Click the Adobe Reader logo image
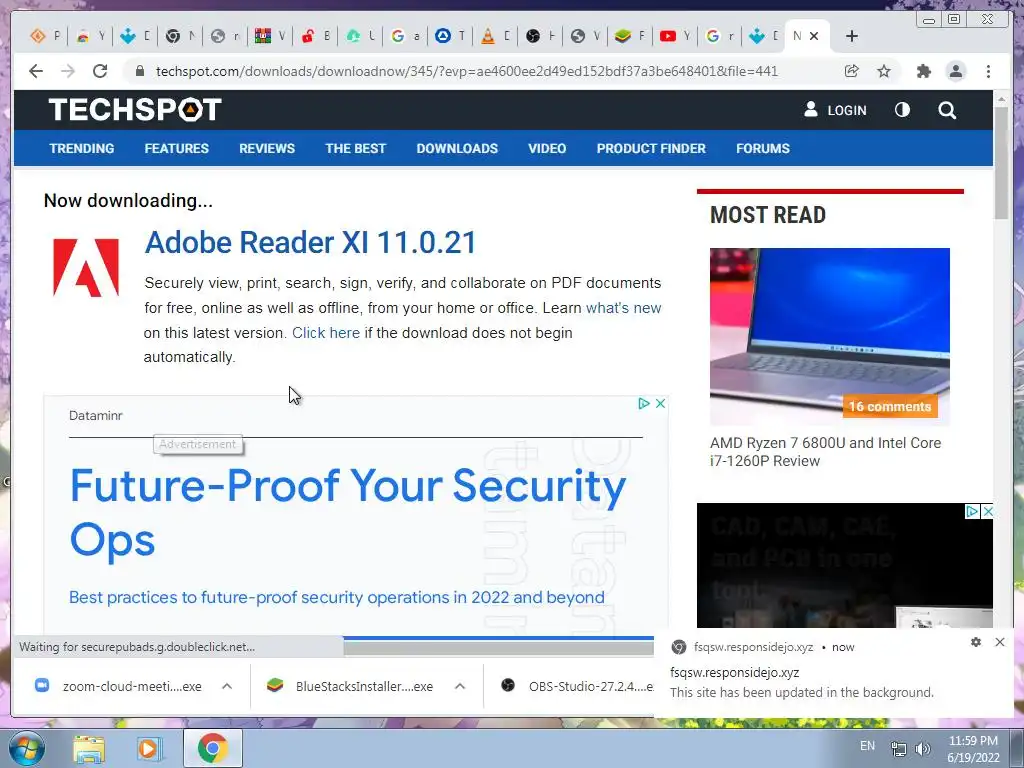Viewport: 1024px width, 768px height. 86,268
